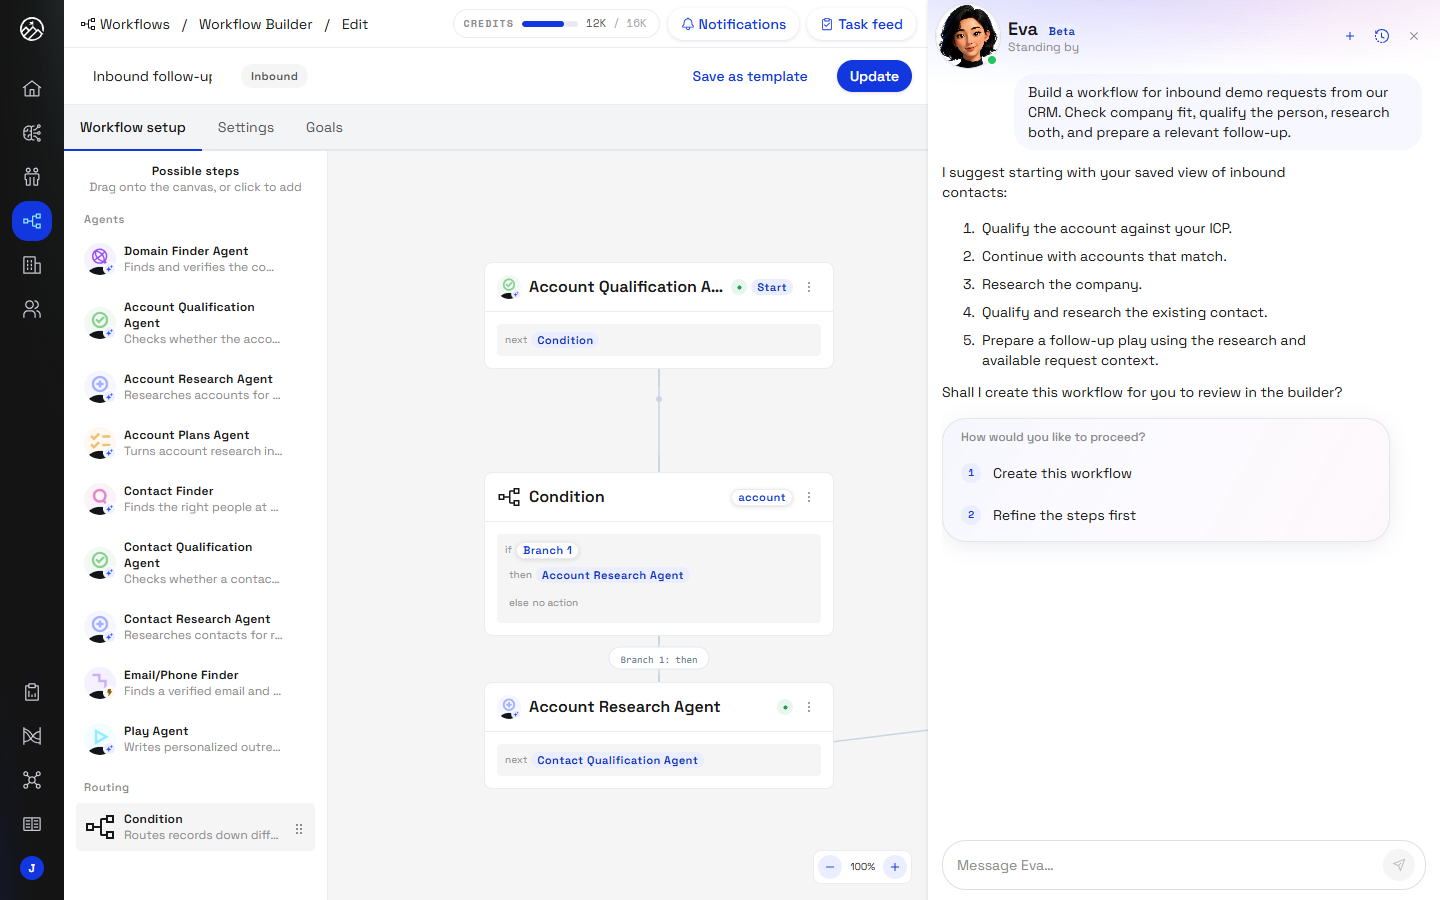The image size is (1440, 900).
Task: Open the contacts people icon in sidebar
Action: point(32,309)
